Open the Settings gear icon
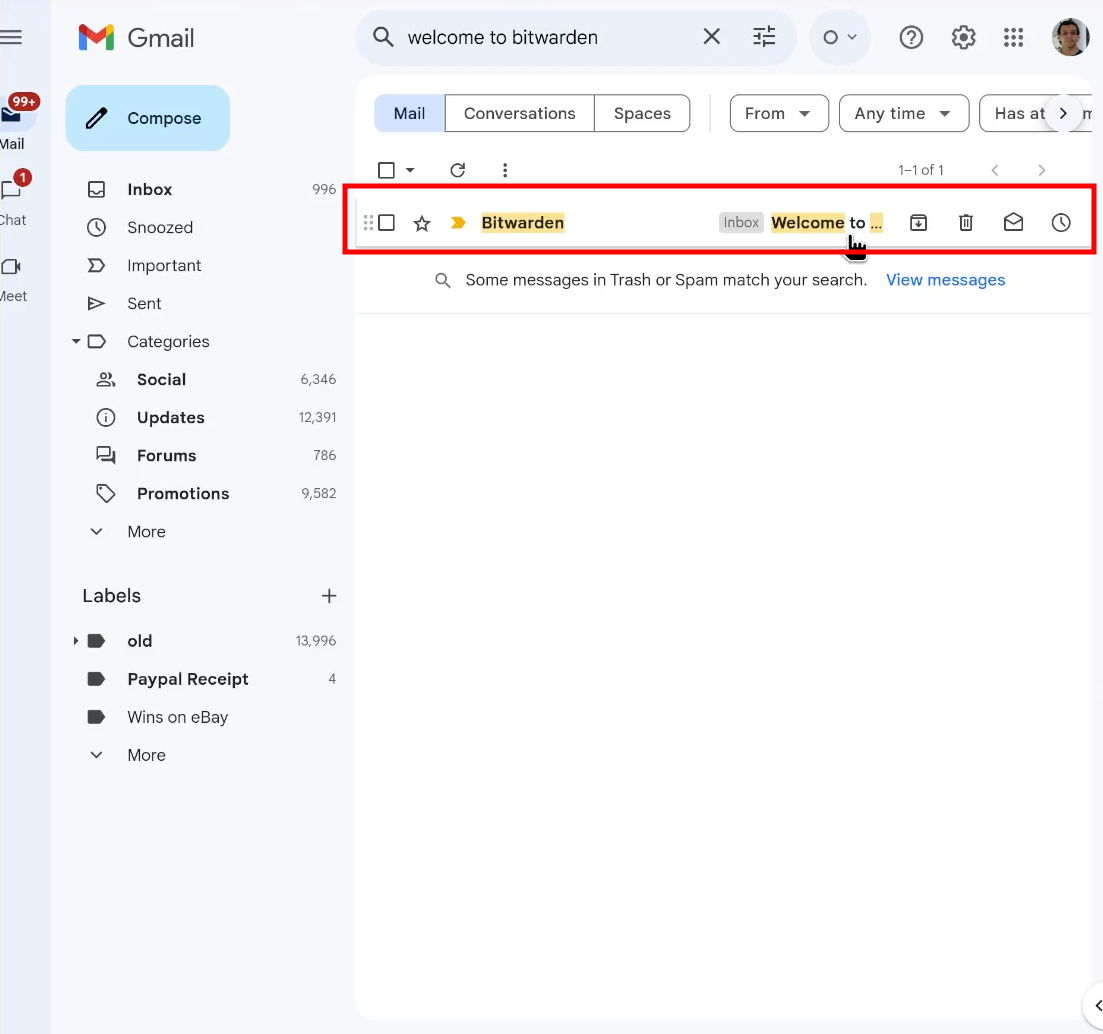Viewport: 1103px width, 1034px height. pos(963,37)
